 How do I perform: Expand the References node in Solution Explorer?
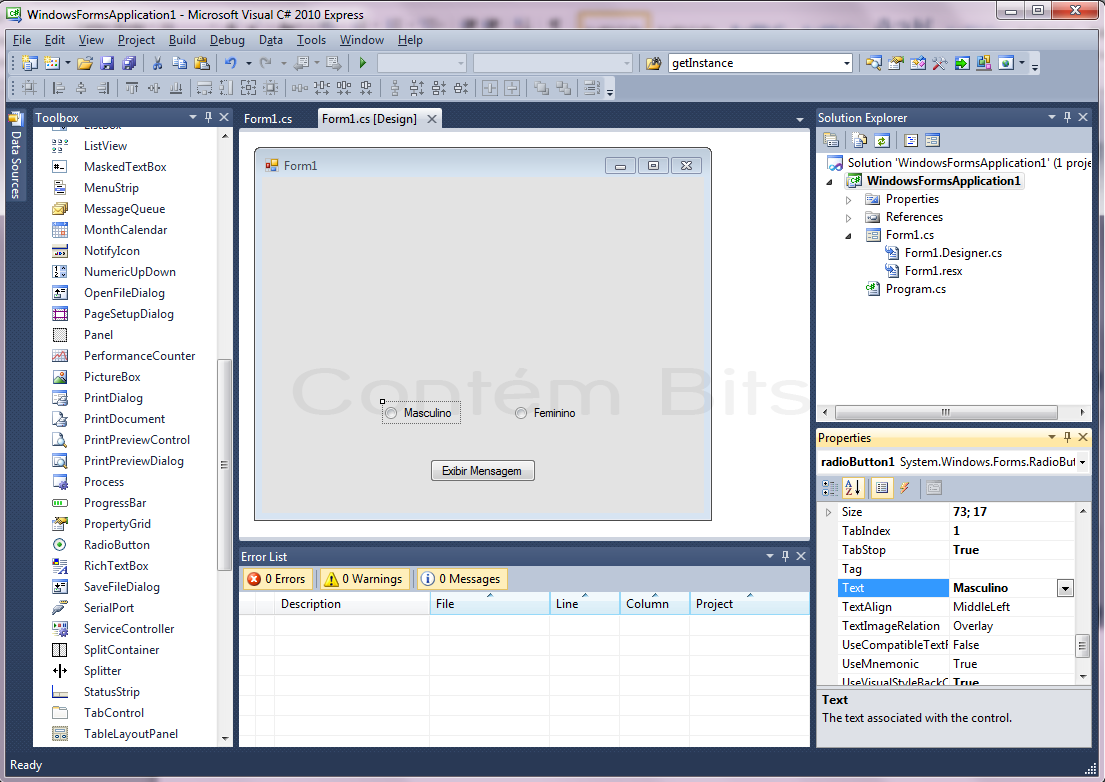[848, 218]
